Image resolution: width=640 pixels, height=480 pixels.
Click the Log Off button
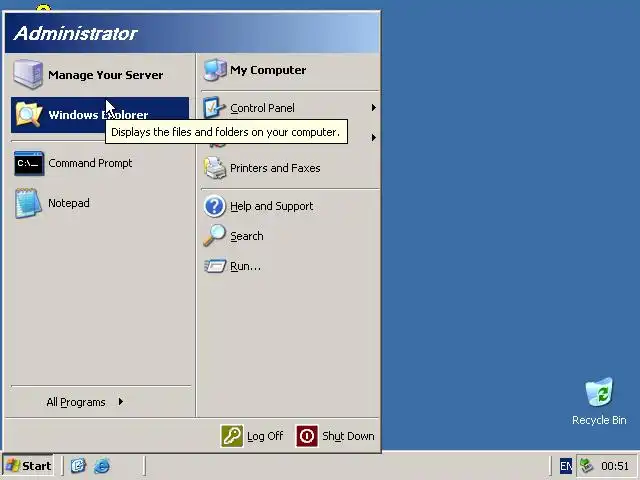click(x=252, y=436)
